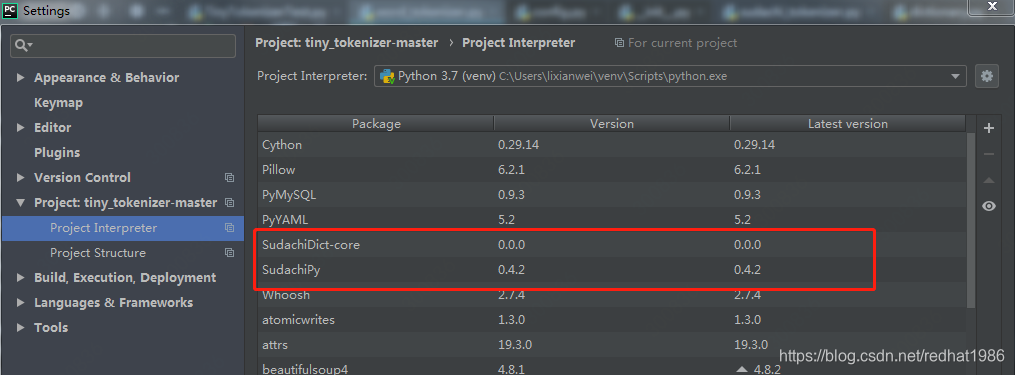Expand the Version Control section
The image size is (1015, 375).
(21, 177)
